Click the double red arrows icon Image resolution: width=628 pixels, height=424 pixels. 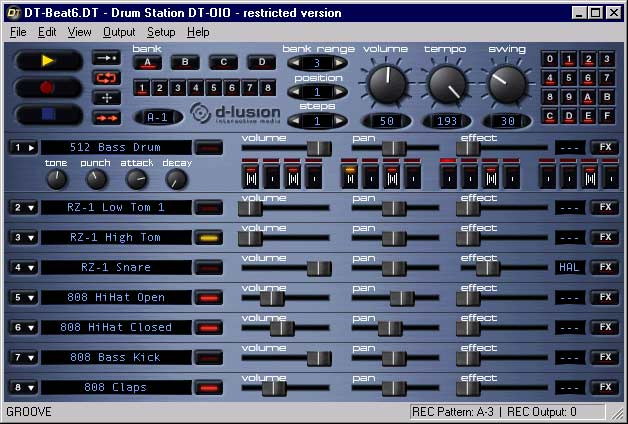106,116
